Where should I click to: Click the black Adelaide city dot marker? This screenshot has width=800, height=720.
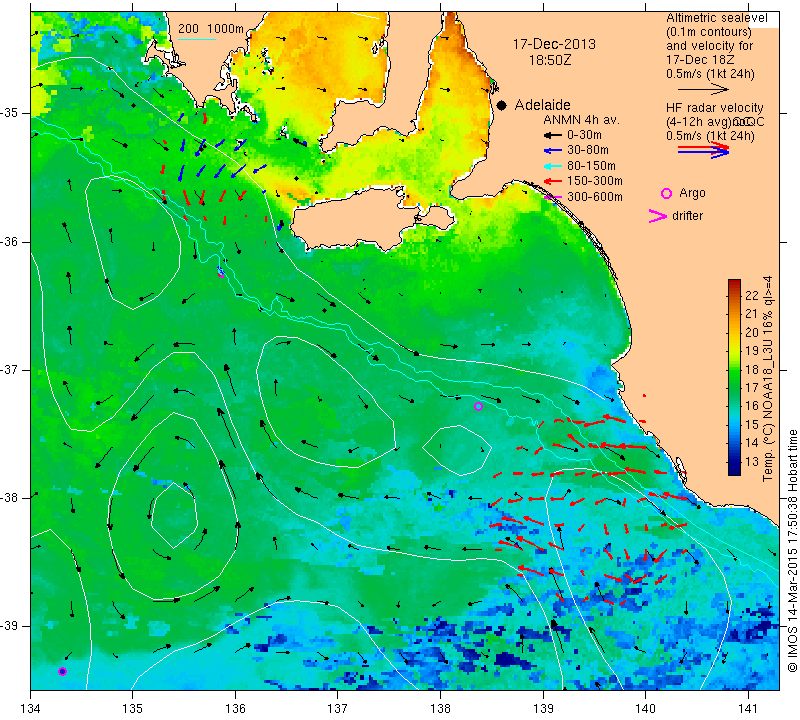[502, 105]
